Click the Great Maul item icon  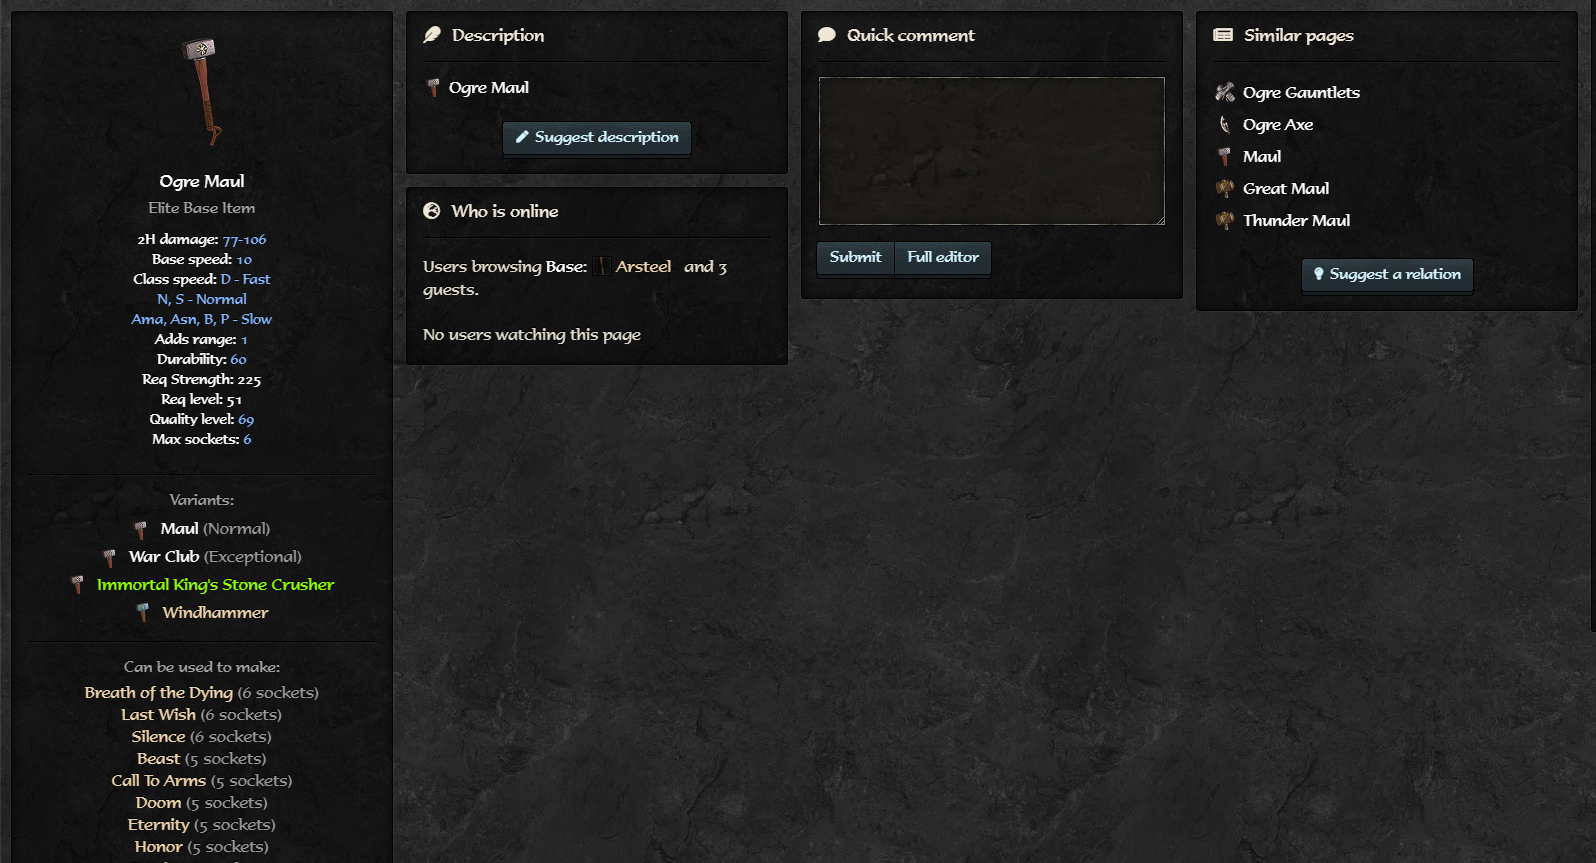(x=1225, y=189)
